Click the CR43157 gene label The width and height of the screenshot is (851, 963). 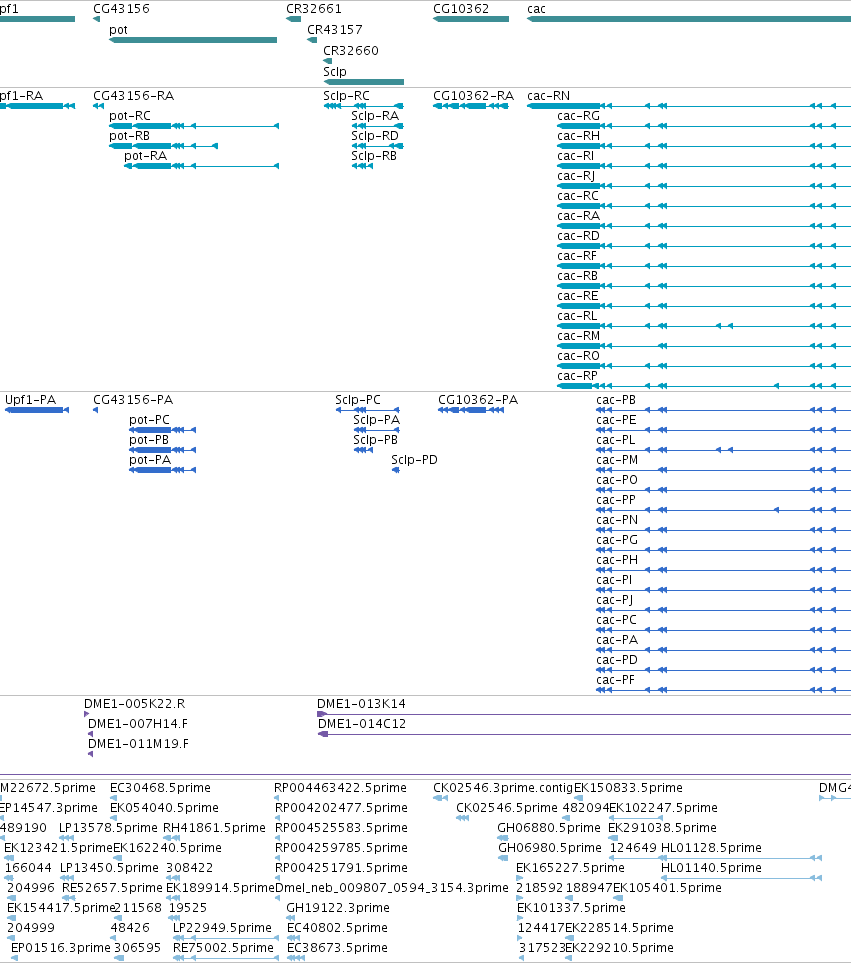coord(335,29)
